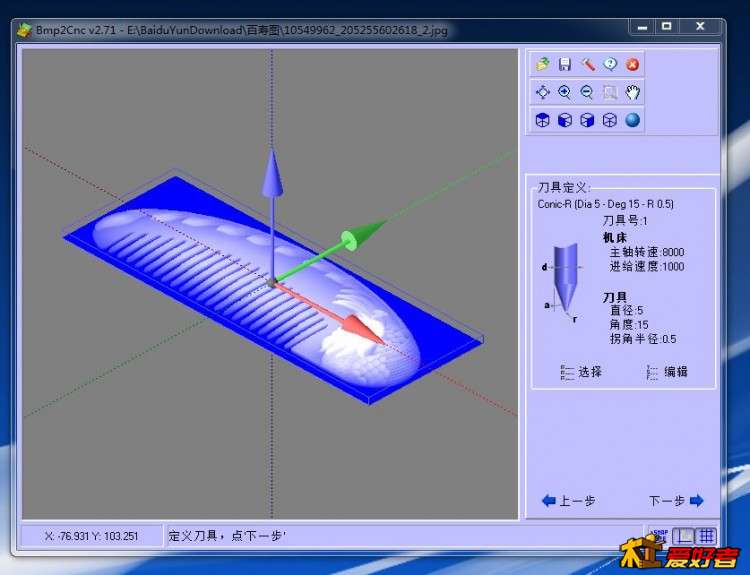Click the floppy disk save icon

tap(565, 64)
